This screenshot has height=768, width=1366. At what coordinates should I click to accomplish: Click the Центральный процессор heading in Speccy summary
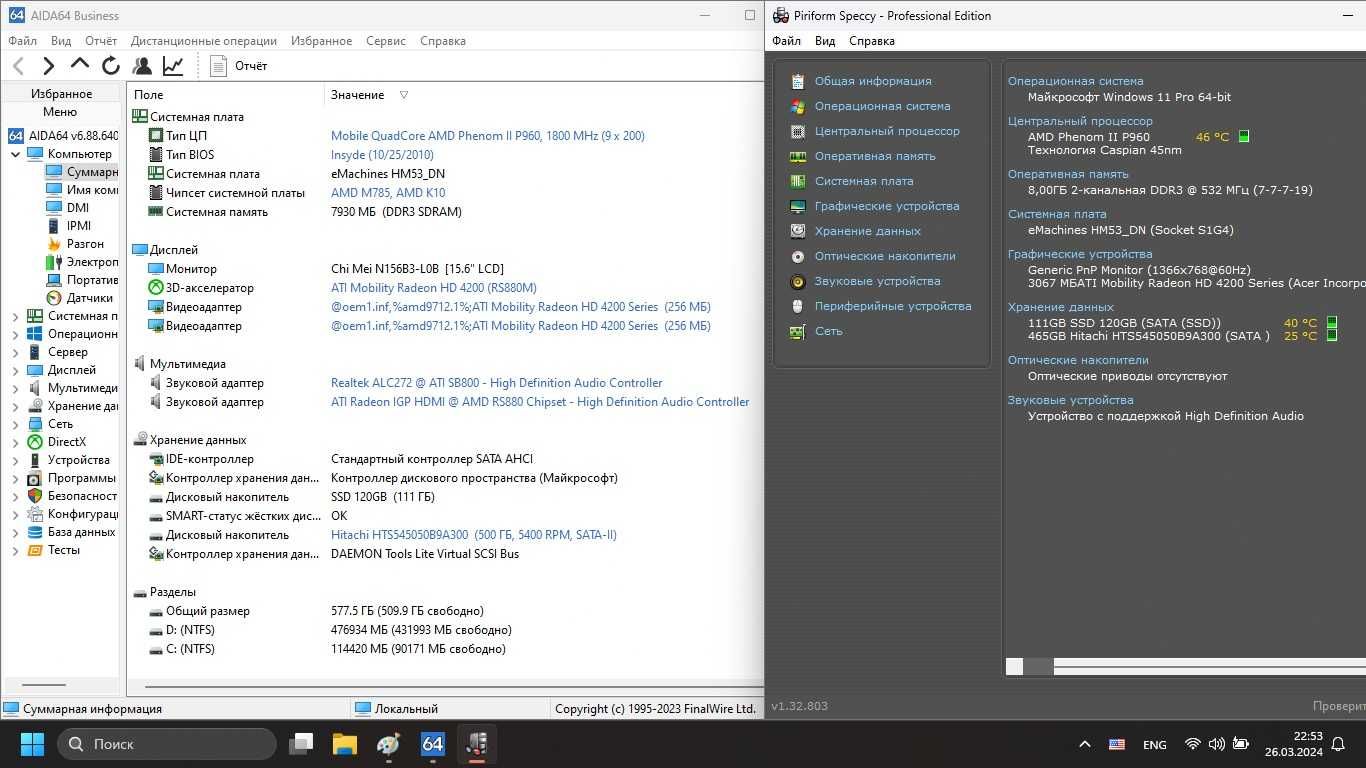pos(1080,121)
